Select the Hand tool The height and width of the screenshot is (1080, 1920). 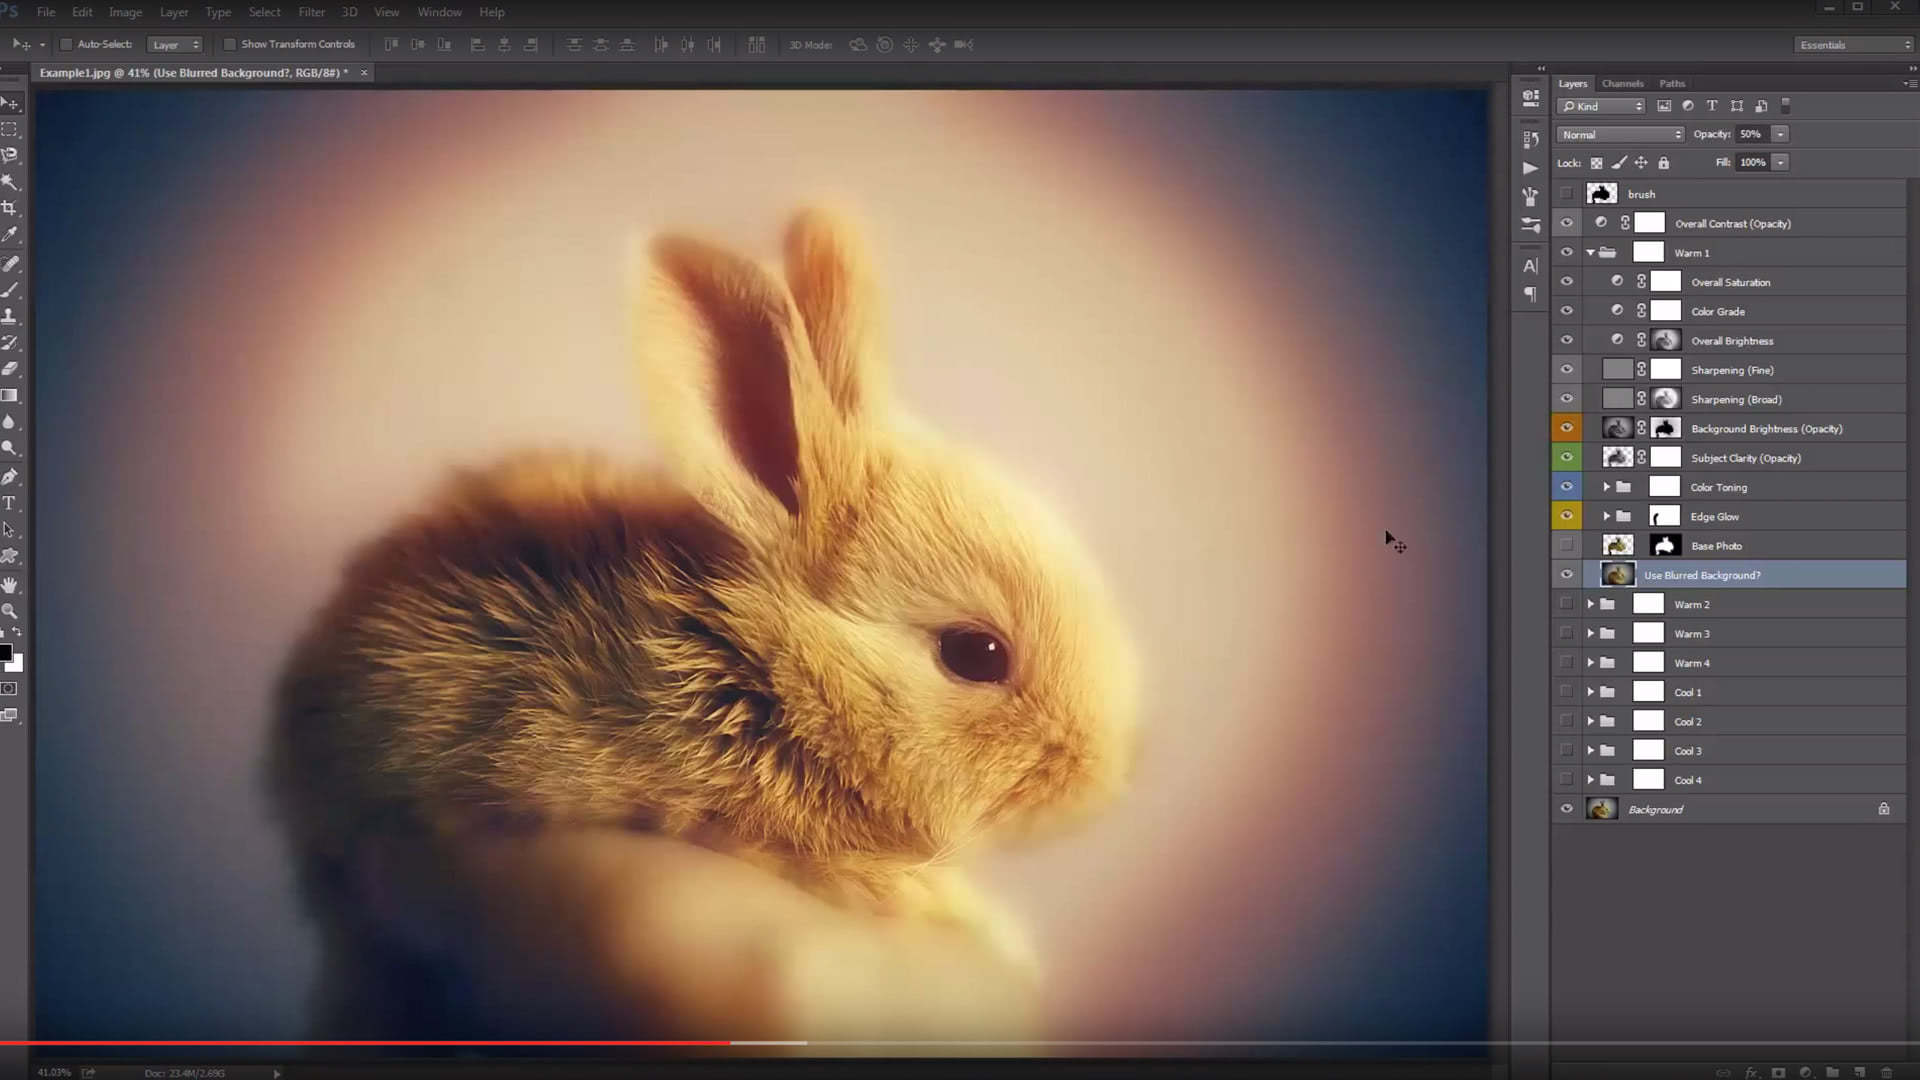pos(9,584)
